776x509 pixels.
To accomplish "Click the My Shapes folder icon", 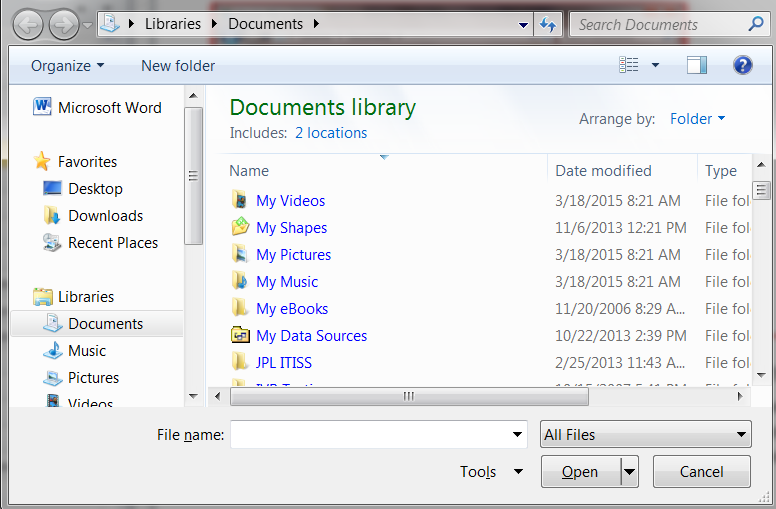I will pyautogui.click(x=240, y=227).
